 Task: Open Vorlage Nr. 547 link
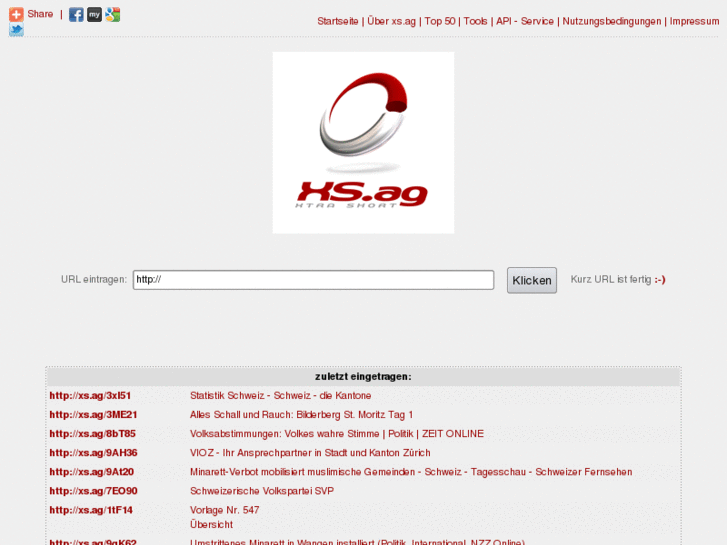pyautogui.click(x=224, y=510)
